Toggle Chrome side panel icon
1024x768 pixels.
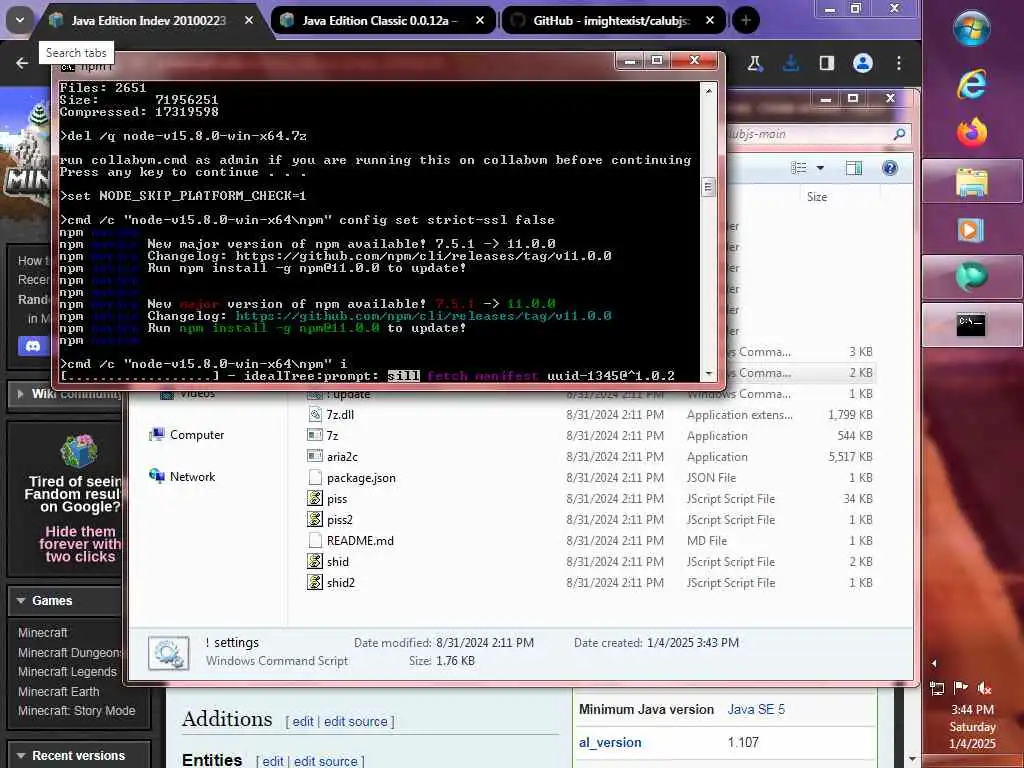pyautogui.click(x=827, y=63)
